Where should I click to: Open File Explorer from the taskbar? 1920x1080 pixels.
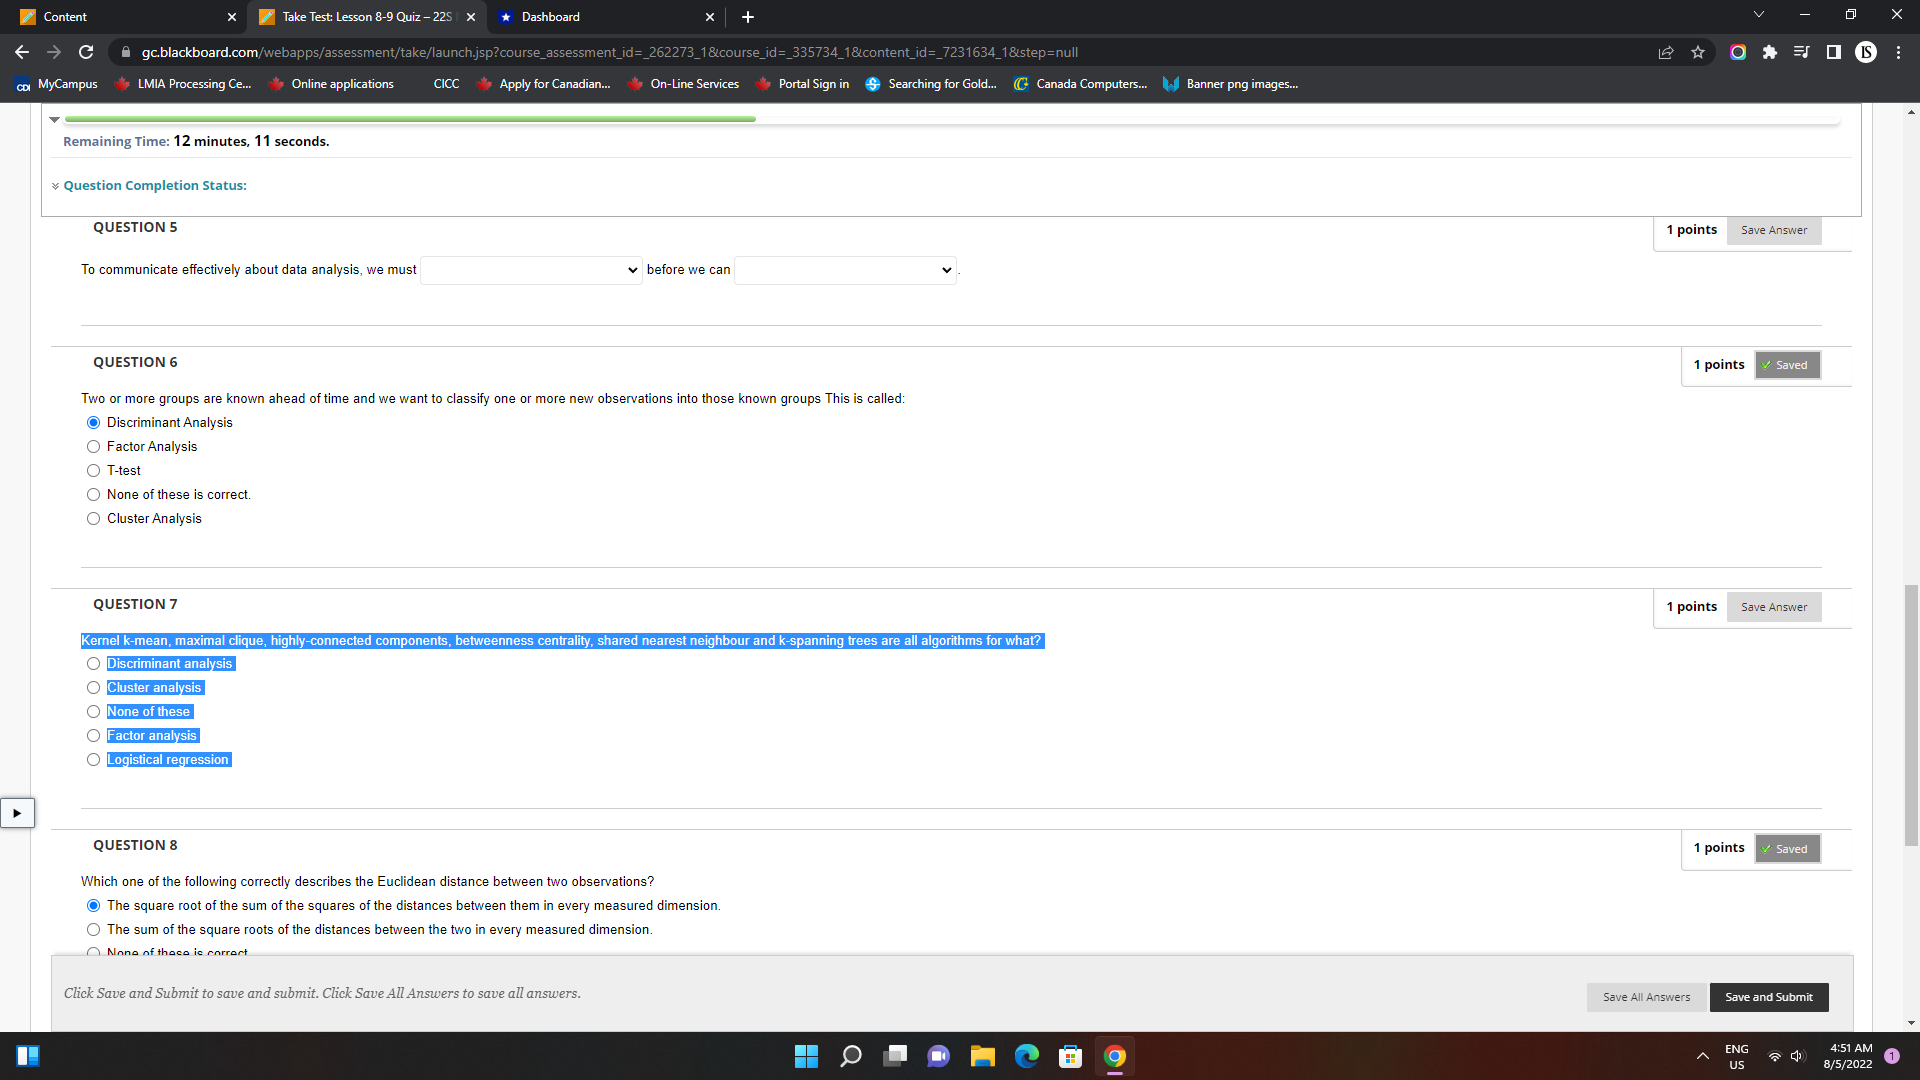pyautogui.click(x=982, y=1056)
